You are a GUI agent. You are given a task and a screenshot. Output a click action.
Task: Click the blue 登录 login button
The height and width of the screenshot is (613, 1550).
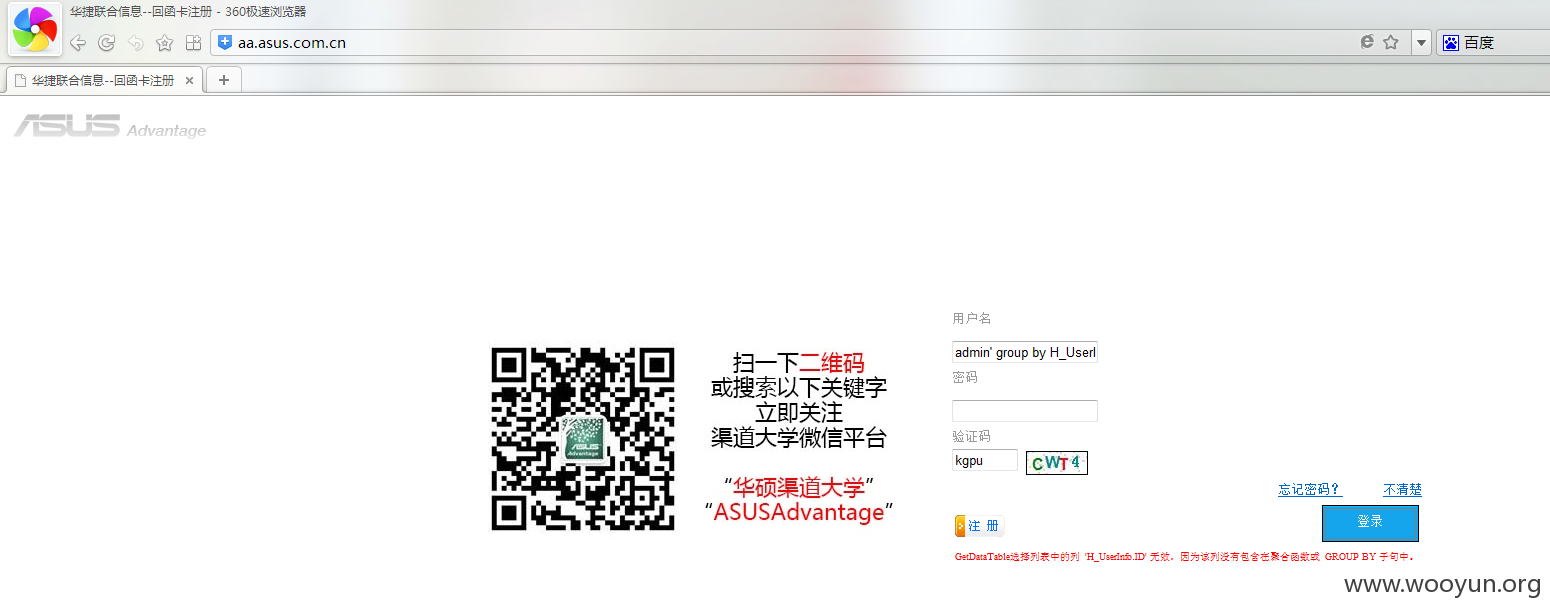(x=1370, y=523)
